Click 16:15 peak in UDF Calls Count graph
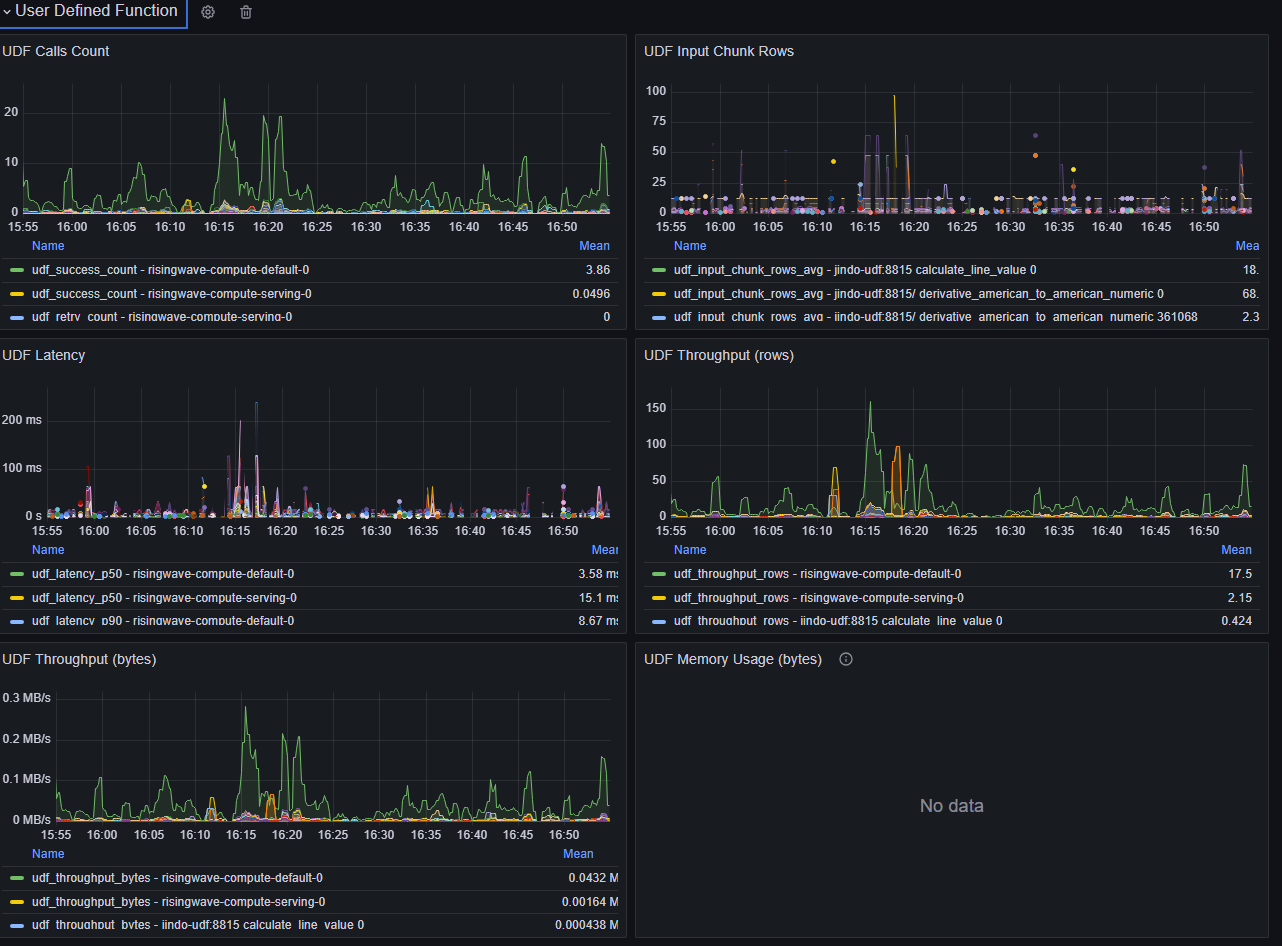Viewport: 1282px width, 946px height. tap(224, 101)
